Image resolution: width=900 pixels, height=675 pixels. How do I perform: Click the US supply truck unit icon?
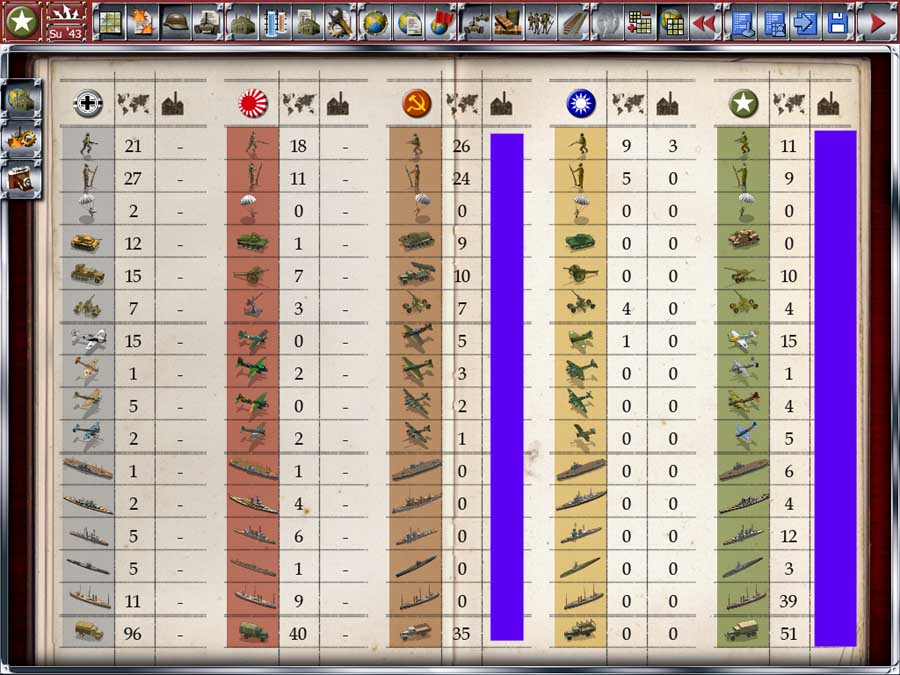pyautogui.click(x=742, y=630)
